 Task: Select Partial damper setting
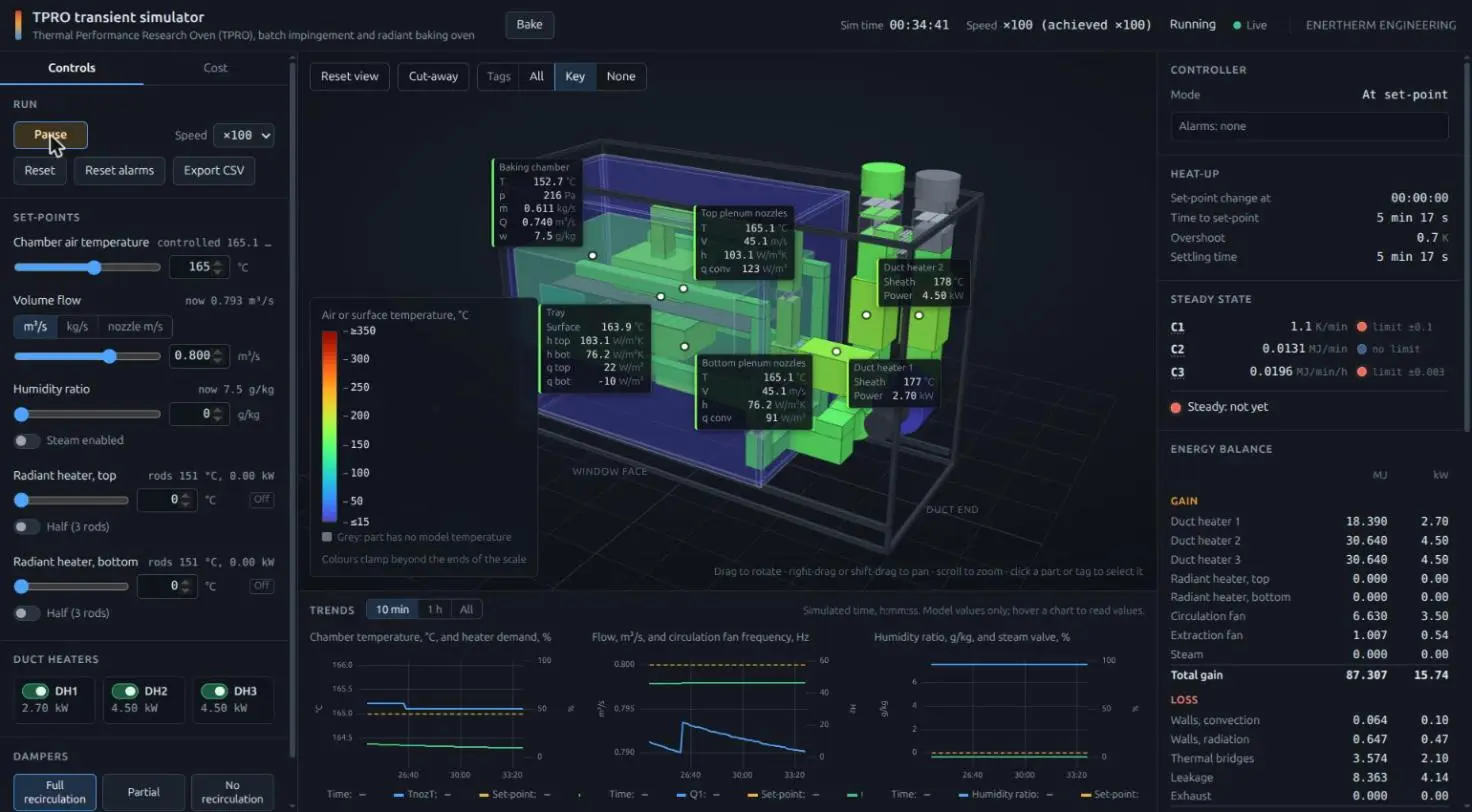point(143,792)
